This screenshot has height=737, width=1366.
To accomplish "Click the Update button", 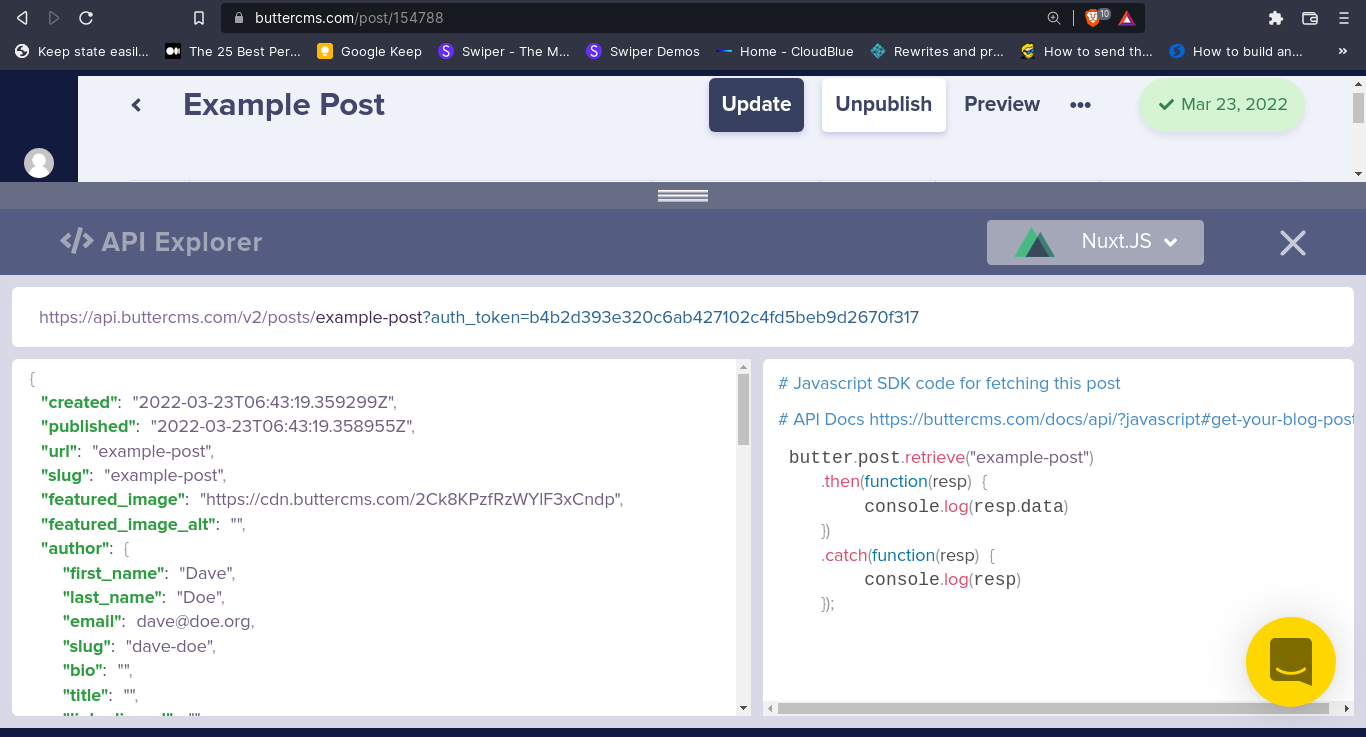I will coord(756,105).
